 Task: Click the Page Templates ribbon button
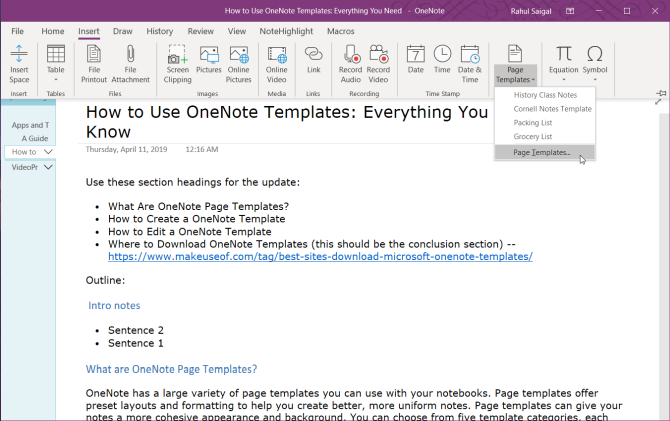[x=515, y=64]
